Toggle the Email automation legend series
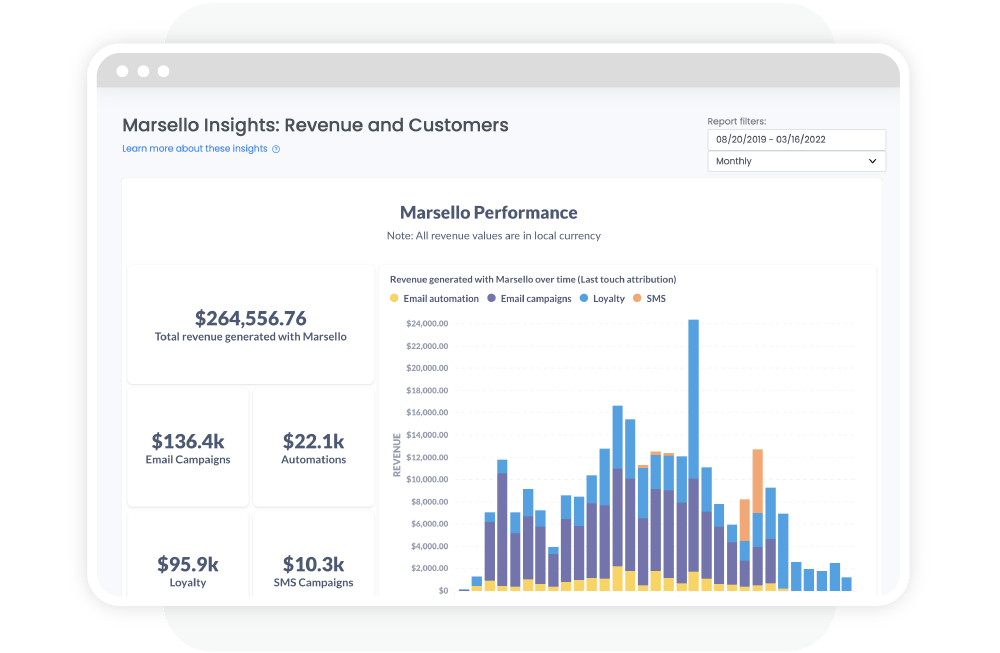The width and height of the screenshot is (1000, 653). point(434,298)
